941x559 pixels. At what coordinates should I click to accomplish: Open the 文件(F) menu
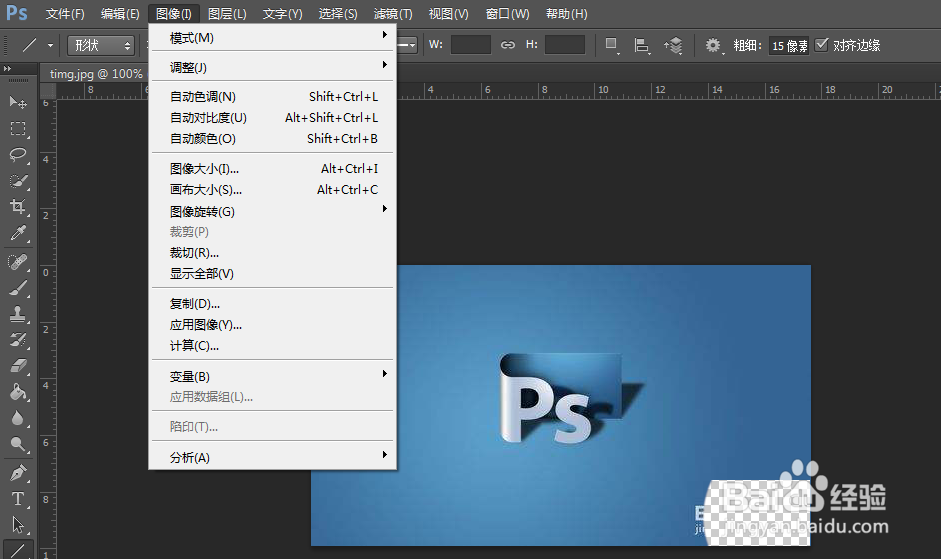pyautogui.click(x=65, y=13)
